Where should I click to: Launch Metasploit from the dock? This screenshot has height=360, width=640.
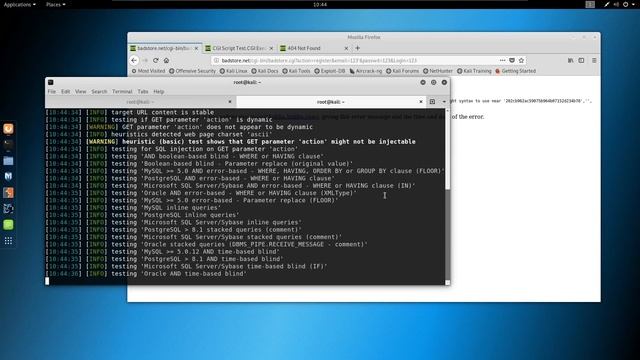(8, 177)
